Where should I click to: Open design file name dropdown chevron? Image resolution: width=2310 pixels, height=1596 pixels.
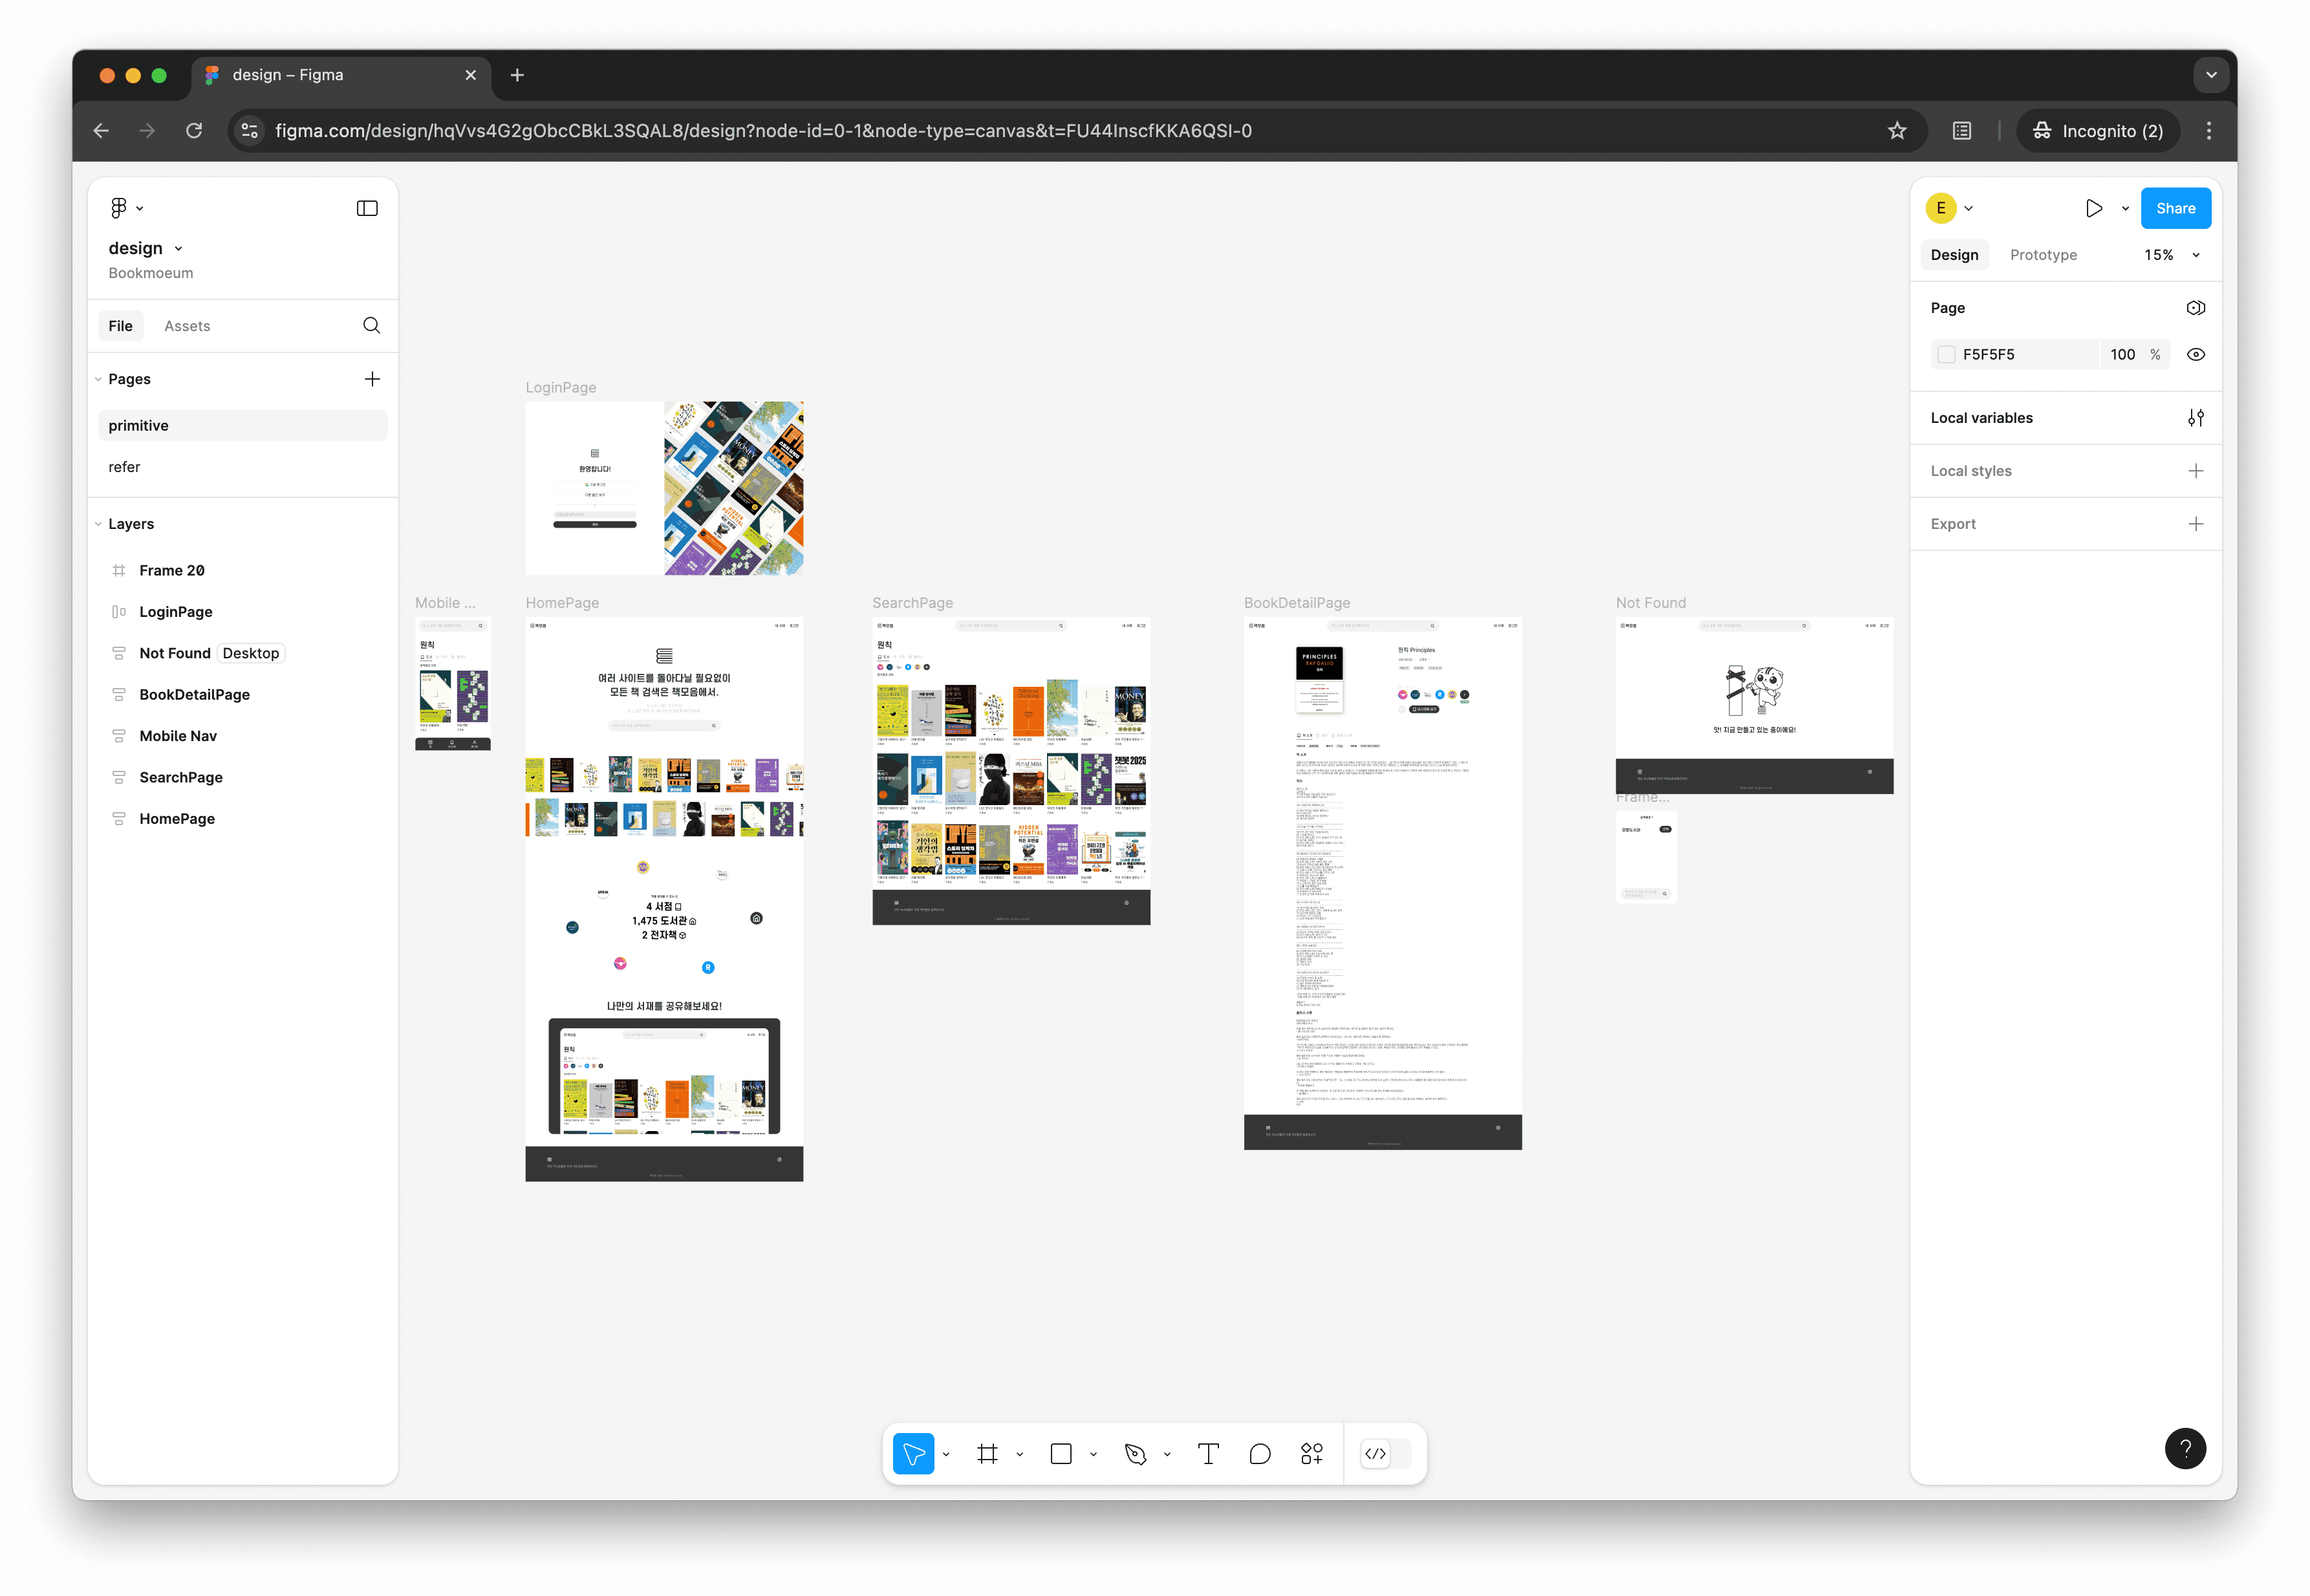point(179,249)
